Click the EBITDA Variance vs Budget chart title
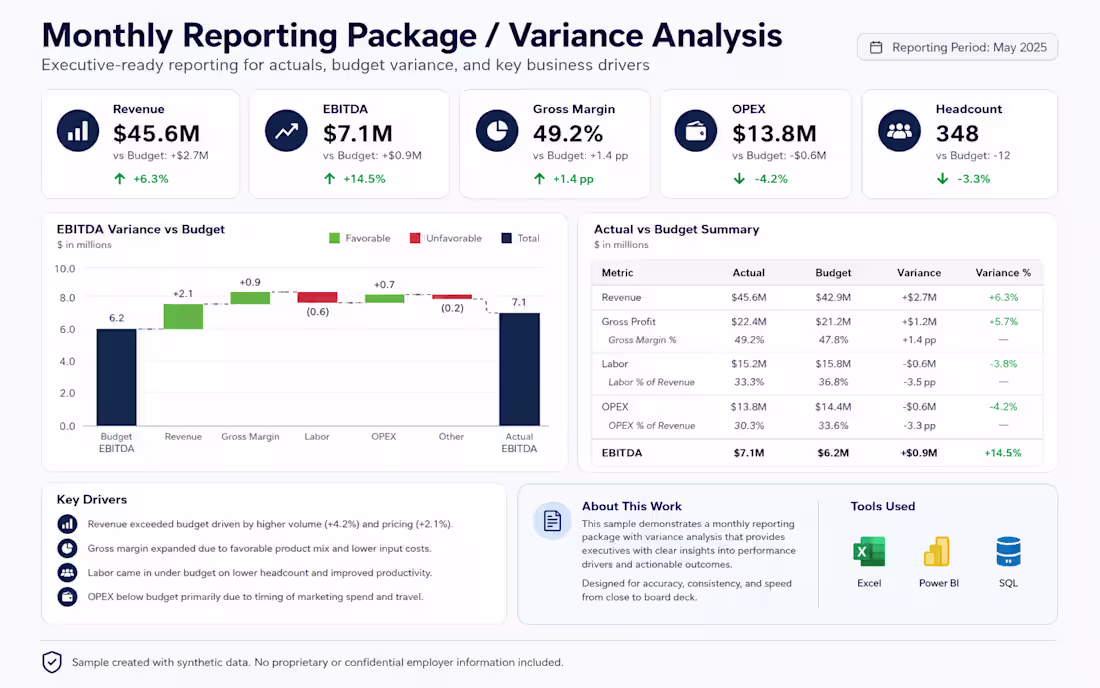Viewport: 1100px width, 688px height. click(x=140, y=229)
